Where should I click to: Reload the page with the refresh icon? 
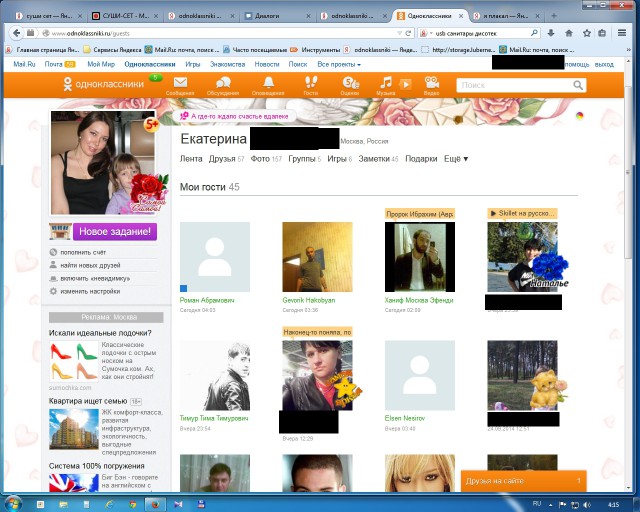pyautogui.click(x=408, y=33)
